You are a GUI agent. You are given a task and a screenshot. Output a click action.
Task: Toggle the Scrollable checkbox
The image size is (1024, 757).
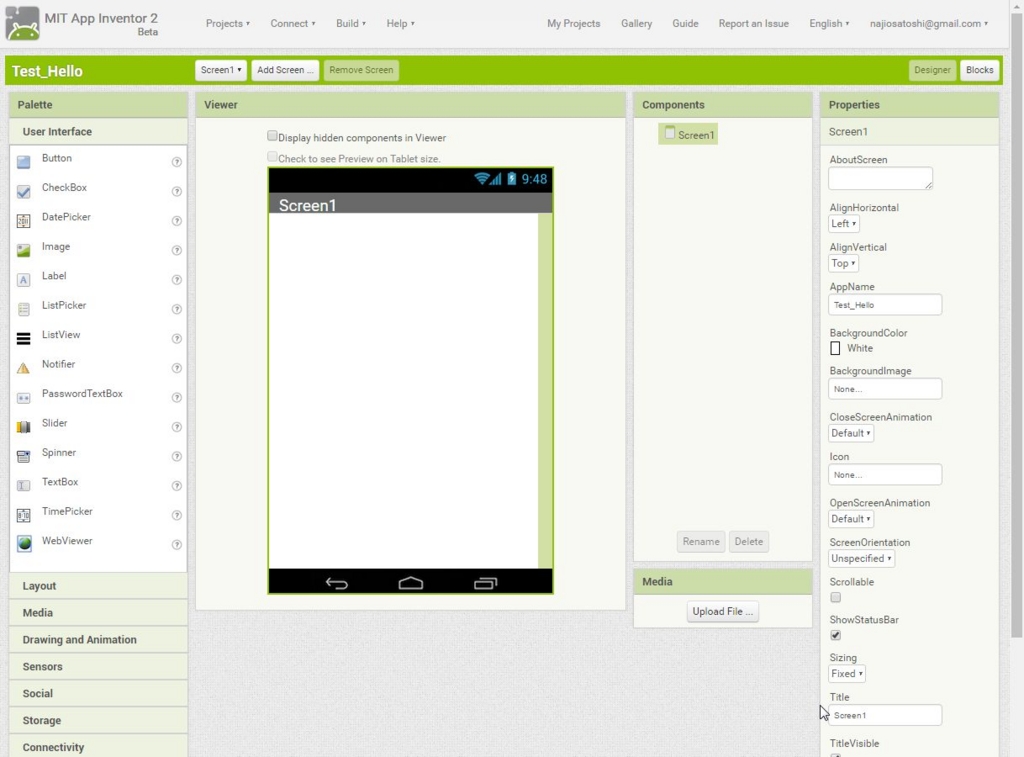(835, 598)
